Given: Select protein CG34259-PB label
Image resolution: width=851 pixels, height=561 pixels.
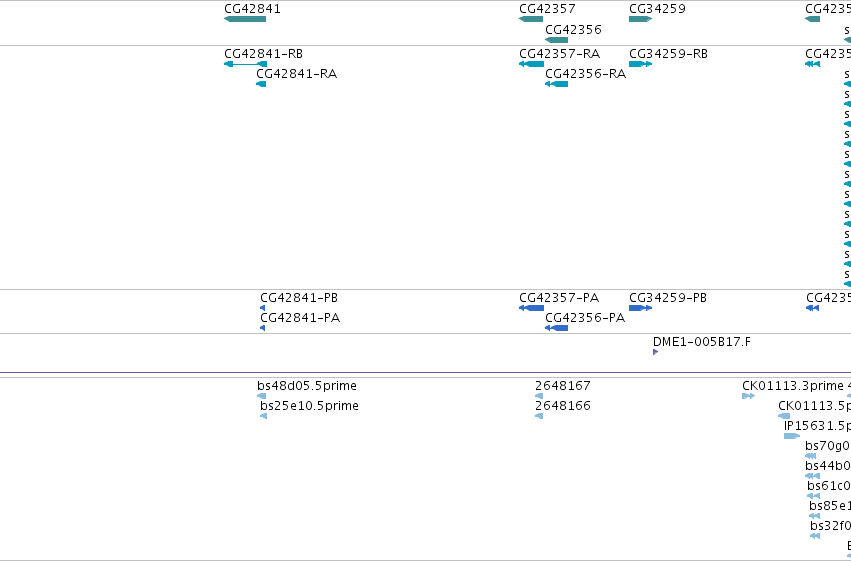Looking at the screenshot, I should coord(668,298).
